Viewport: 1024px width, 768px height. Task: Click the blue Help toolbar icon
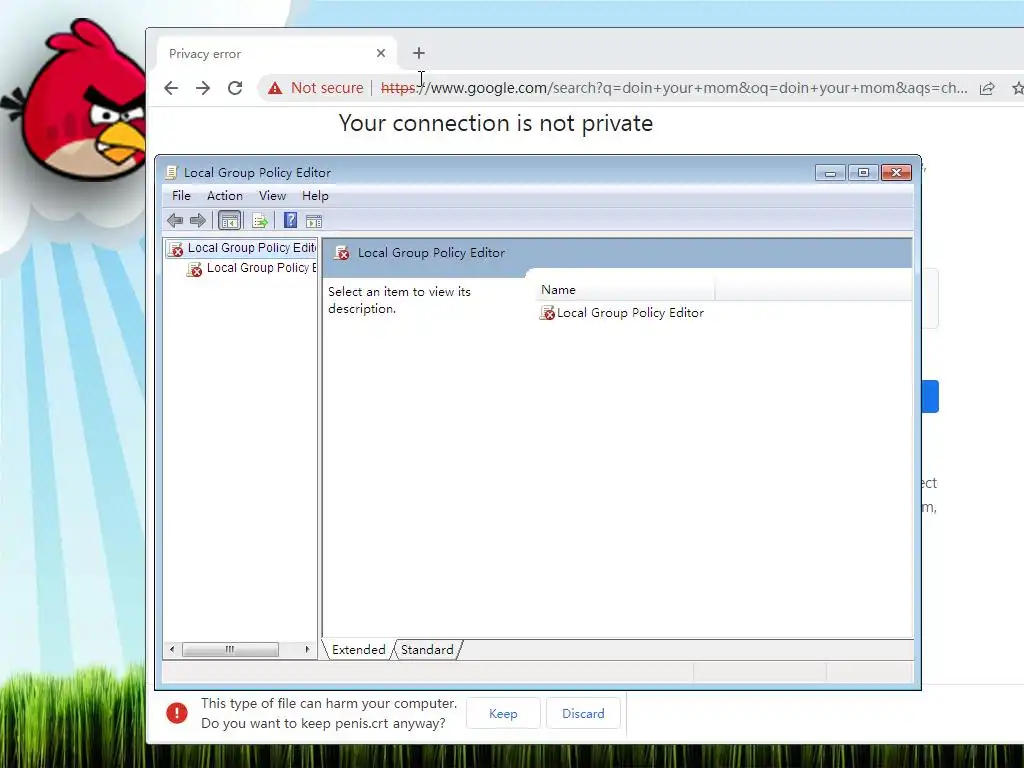291,221
